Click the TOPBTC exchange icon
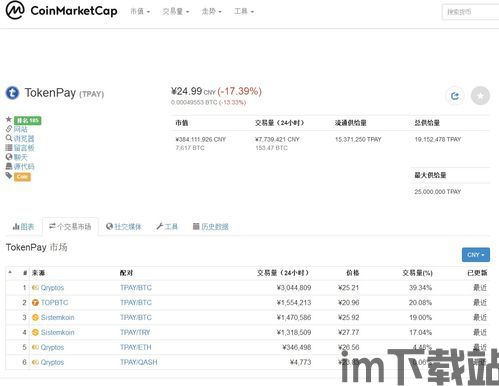Image resolution: width=499 pixels, height=386 pixels. (x=35, y=303)
